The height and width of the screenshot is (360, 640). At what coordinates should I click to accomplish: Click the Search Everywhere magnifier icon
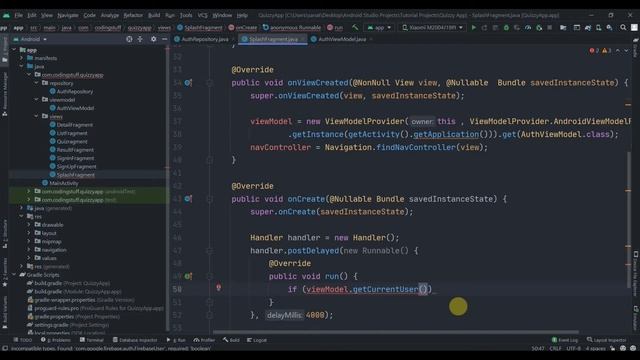click(623, 28)
